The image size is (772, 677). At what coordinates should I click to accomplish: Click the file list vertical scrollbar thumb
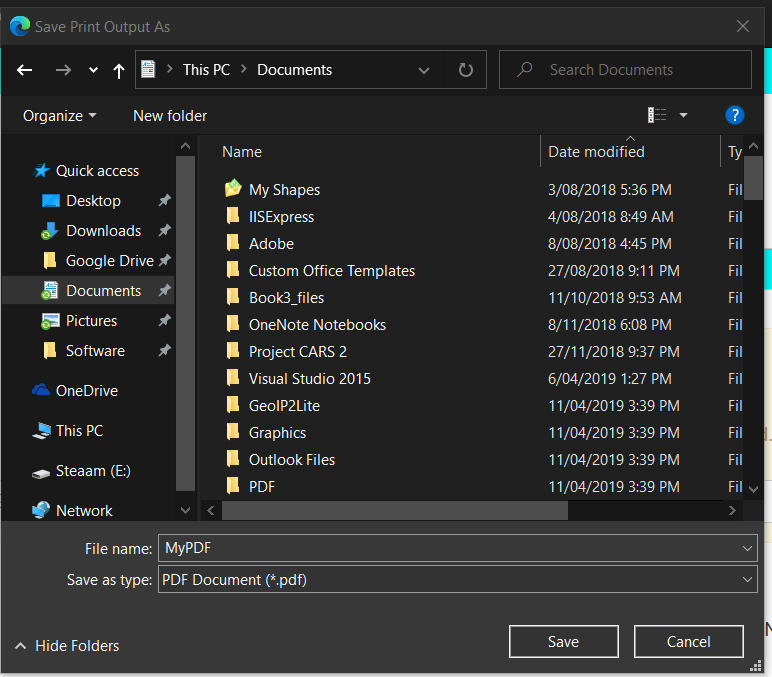pos(753,178)
